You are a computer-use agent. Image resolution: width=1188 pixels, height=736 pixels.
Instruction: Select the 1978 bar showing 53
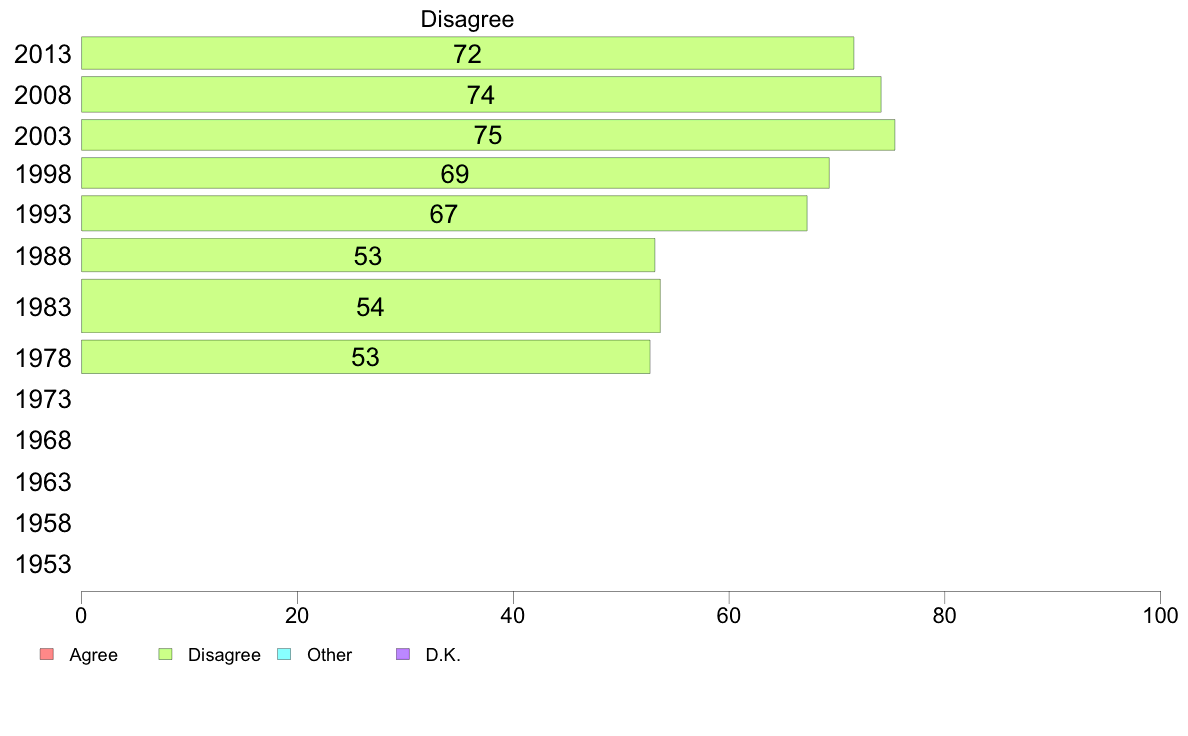tap(365, 357)
